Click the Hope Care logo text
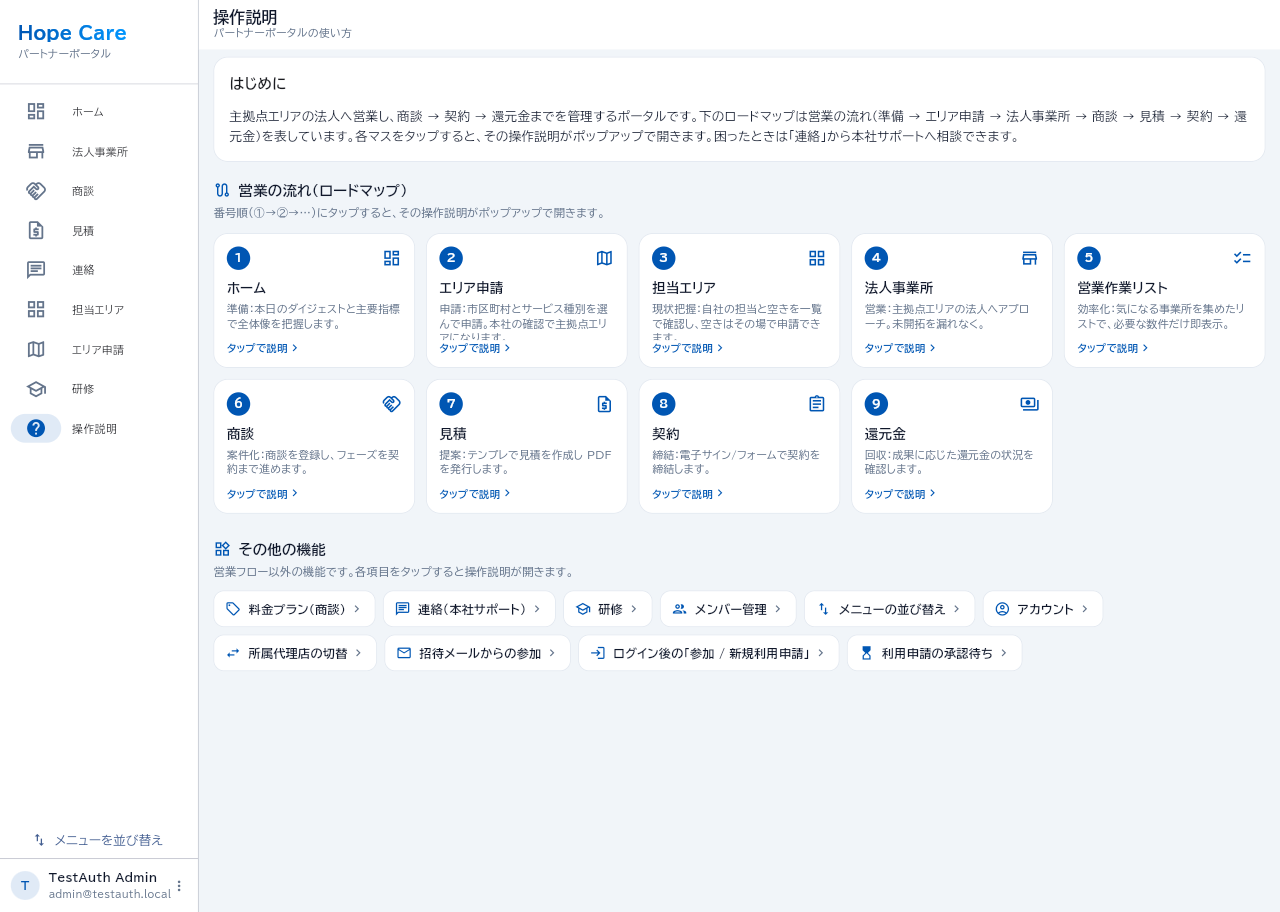This screenshot has width=1280, height=912. [x=72, y=33]
